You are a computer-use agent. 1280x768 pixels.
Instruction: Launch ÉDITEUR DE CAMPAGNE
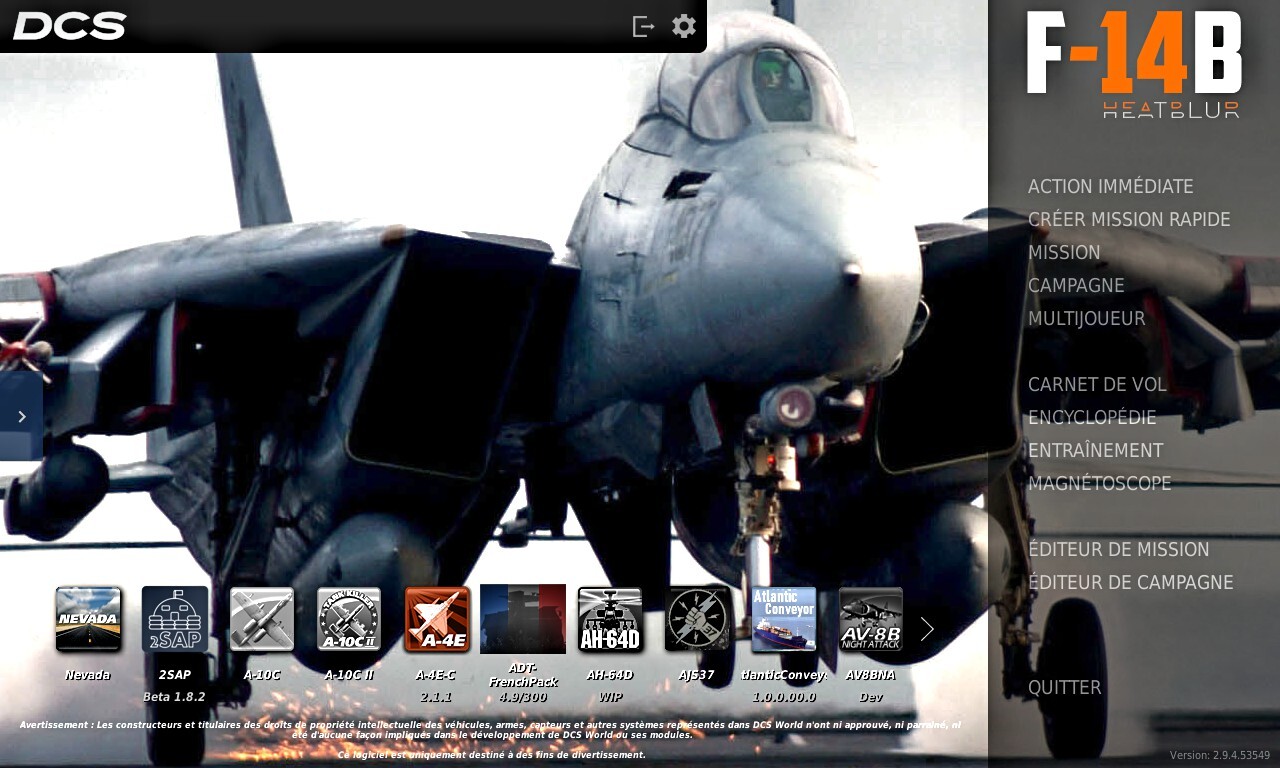pyautogui.click(x=1131, y=583)
